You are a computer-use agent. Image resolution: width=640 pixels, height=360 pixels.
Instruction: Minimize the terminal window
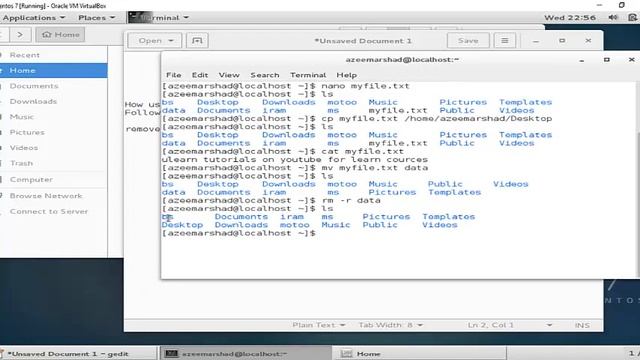coord(582,60)
